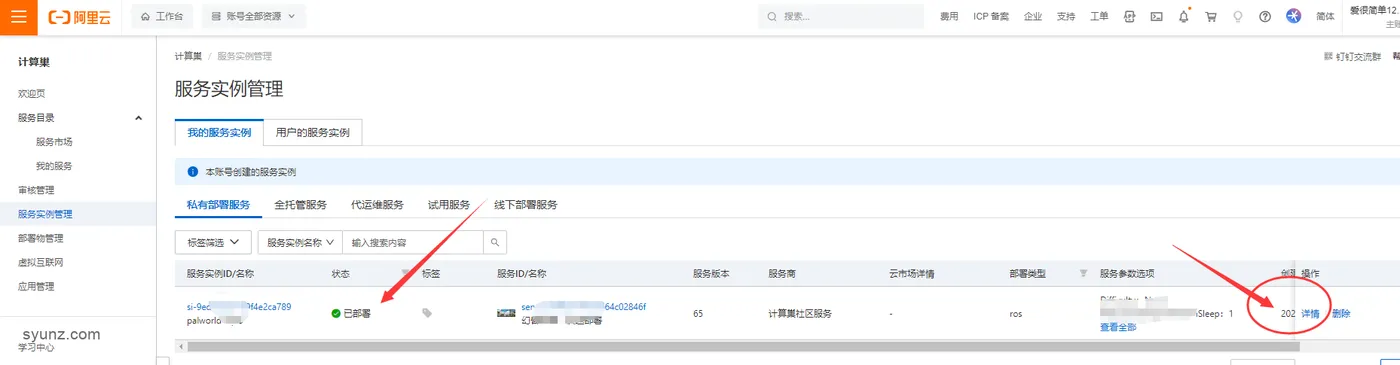Open the service thumbnail image in the row
Viewport: 1400px width, 365px height.
(506, 313)
